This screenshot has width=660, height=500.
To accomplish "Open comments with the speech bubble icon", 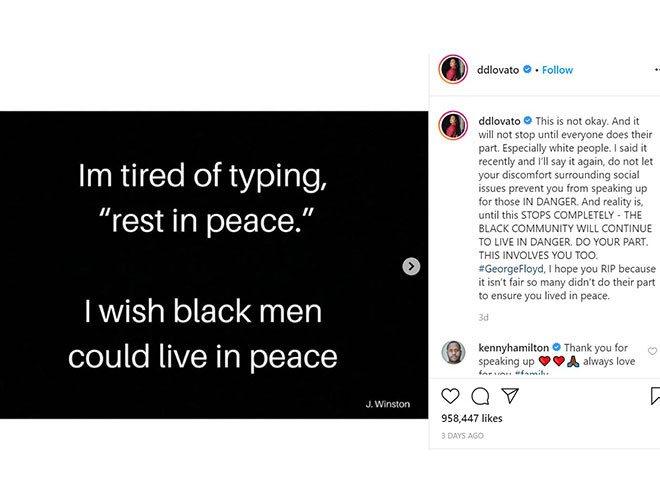I will 480,395.
